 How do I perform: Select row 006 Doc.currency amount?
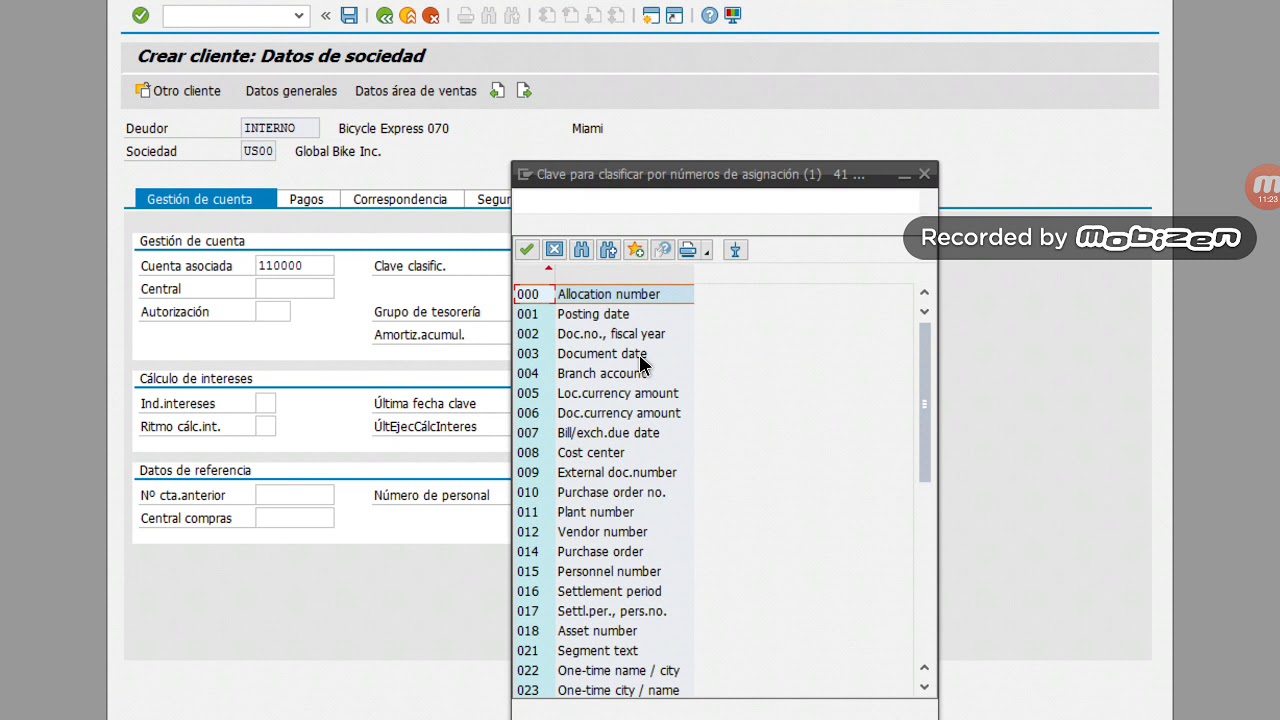(x=604, y=413)
